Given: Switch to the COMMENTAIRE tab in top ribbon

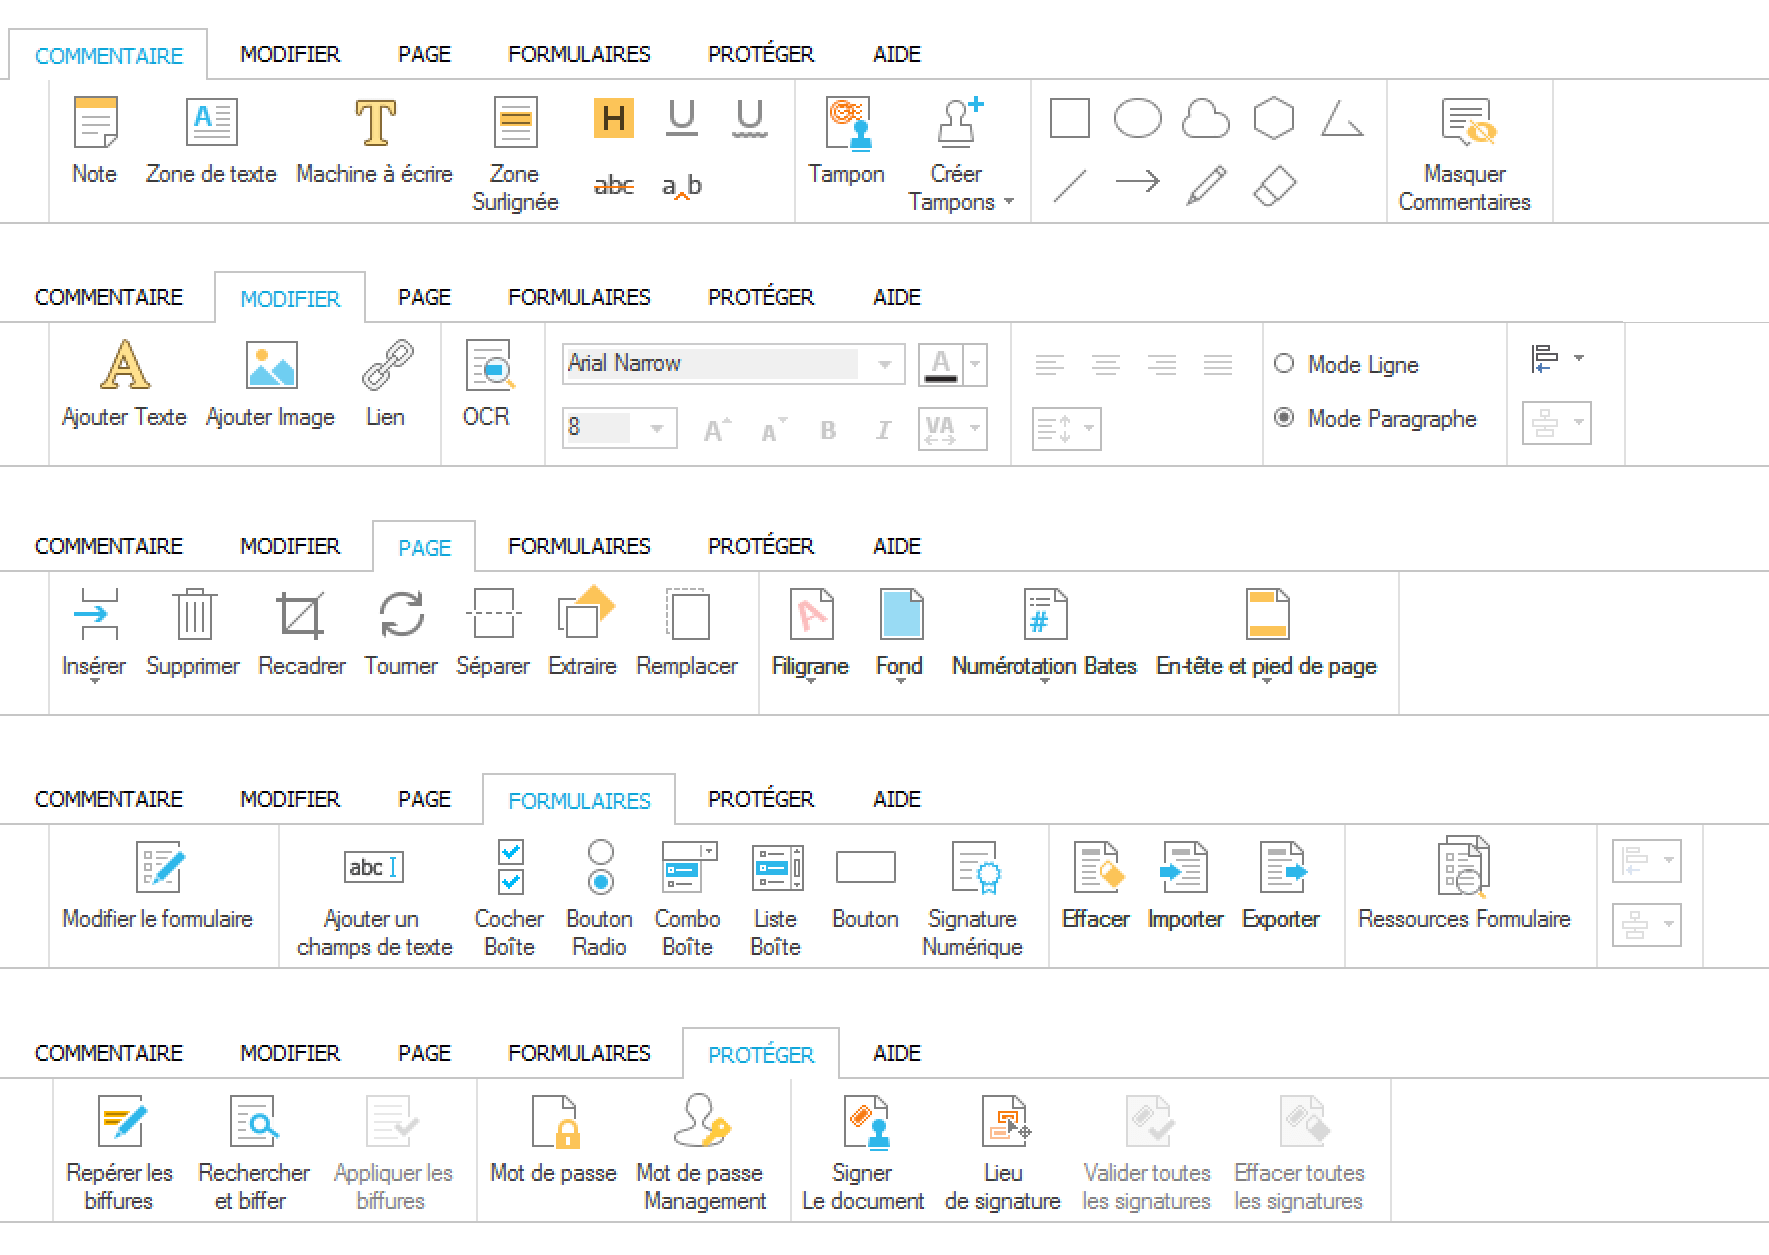Looking at the screenshot, I should [109, 56].
